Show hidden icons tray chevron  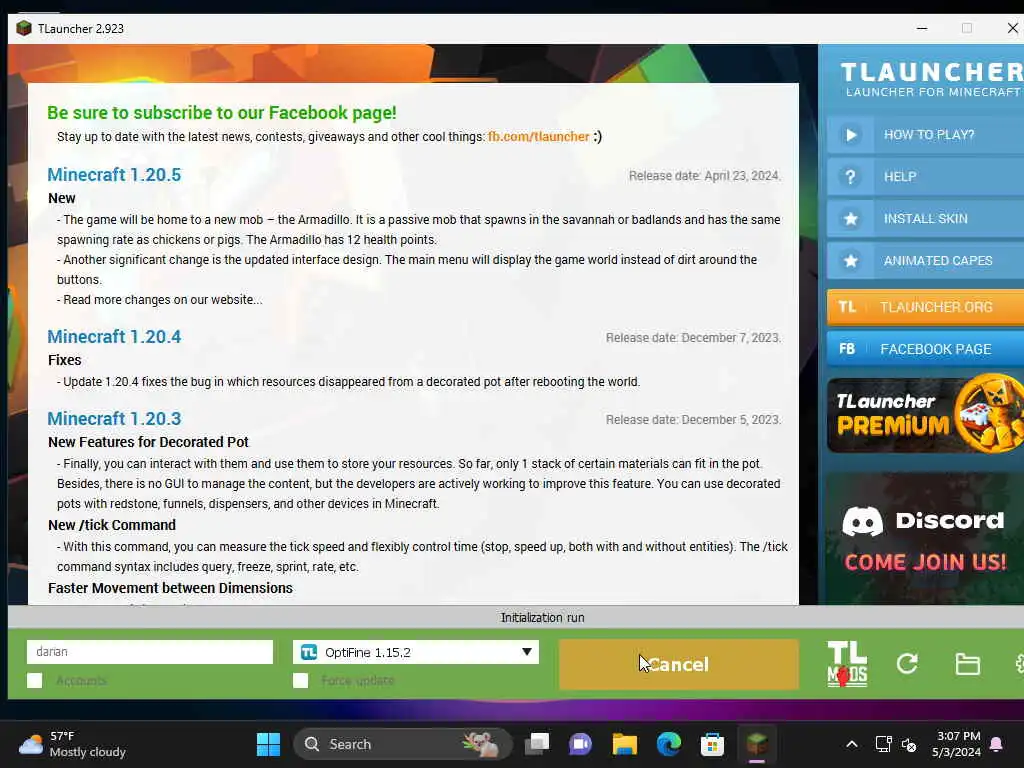click(852, 744)
